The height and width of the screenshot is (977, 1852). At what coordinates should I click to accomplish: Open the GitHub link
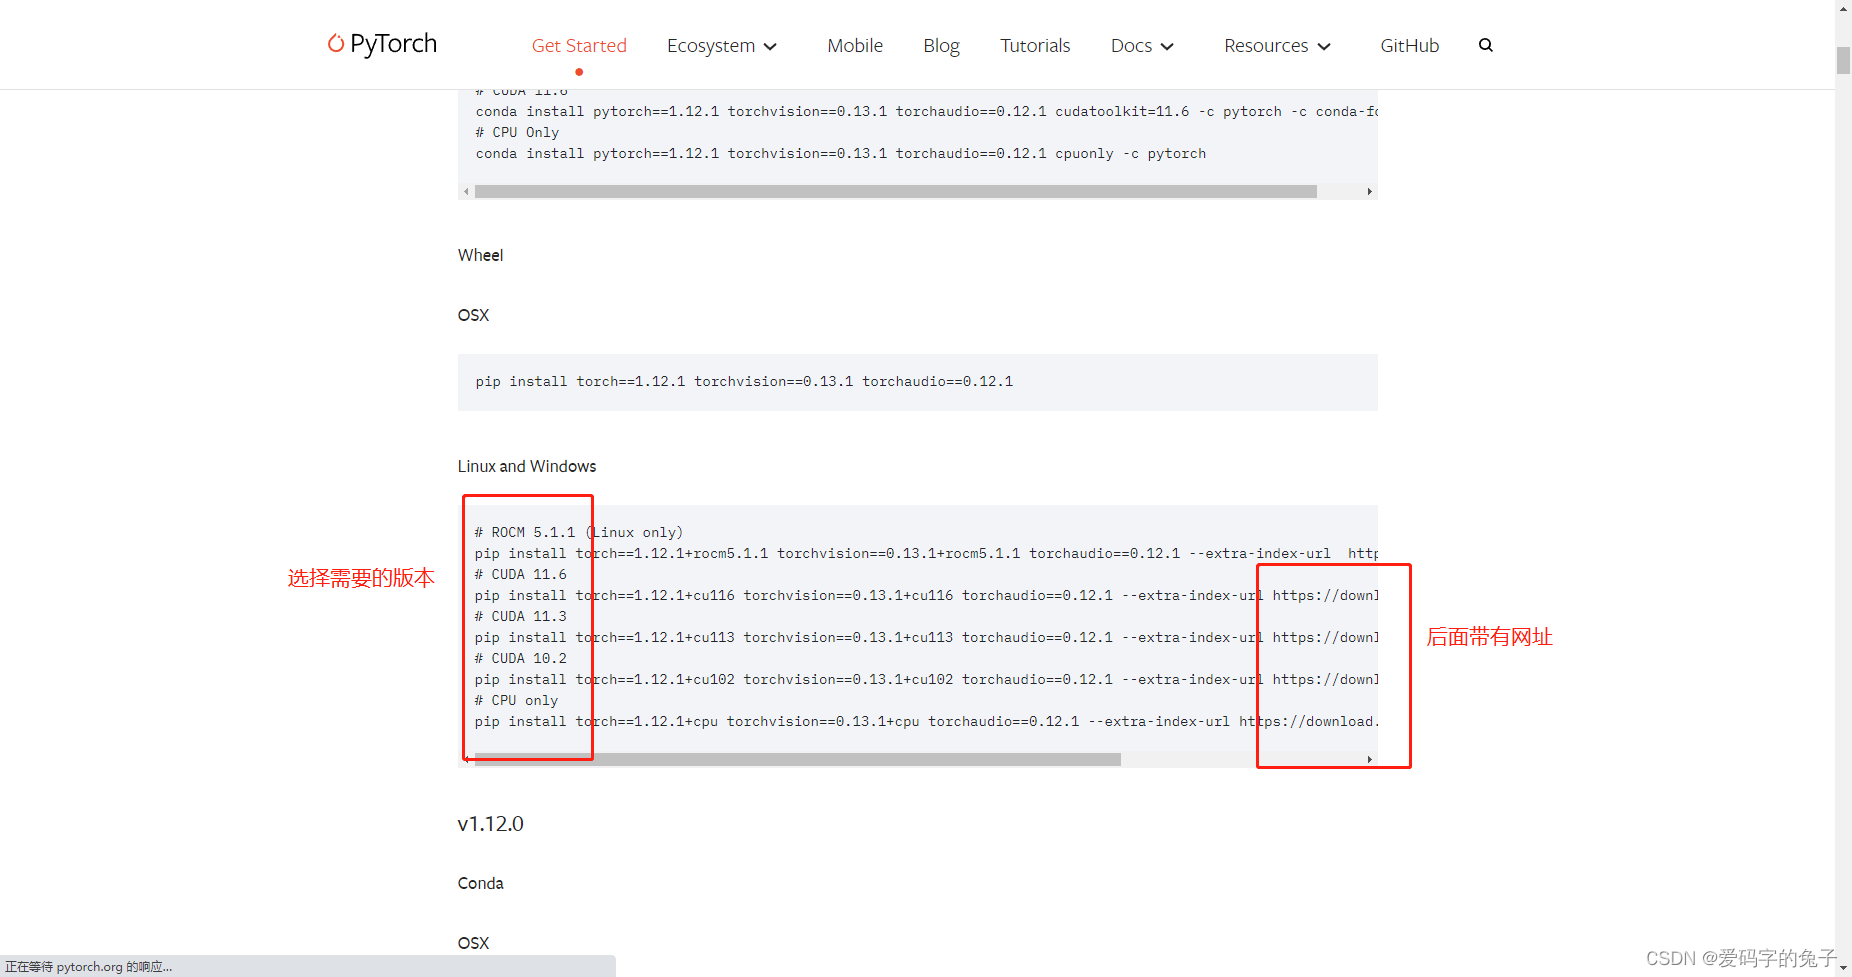(1409, 45)
